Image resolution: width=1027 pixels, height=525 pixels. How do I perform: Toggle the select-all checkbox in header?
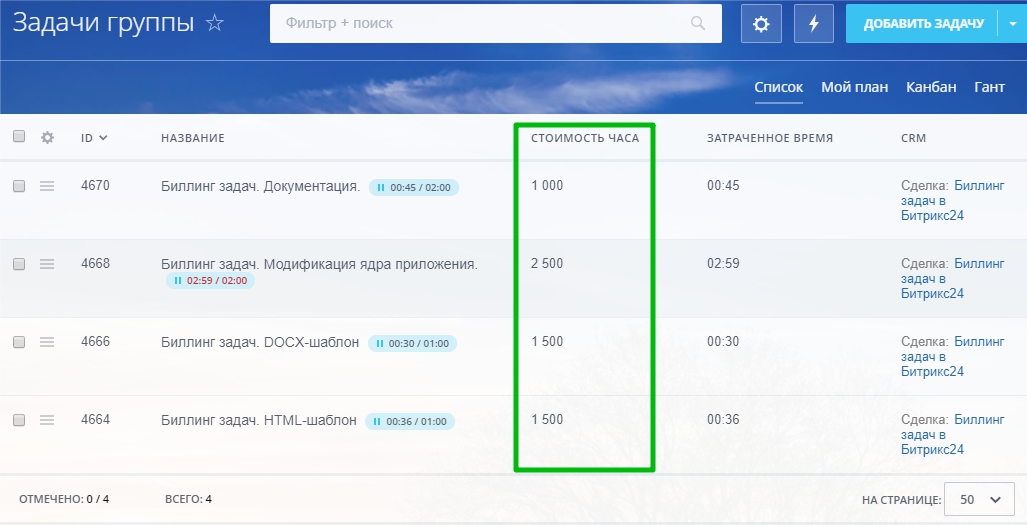point(19,137)
